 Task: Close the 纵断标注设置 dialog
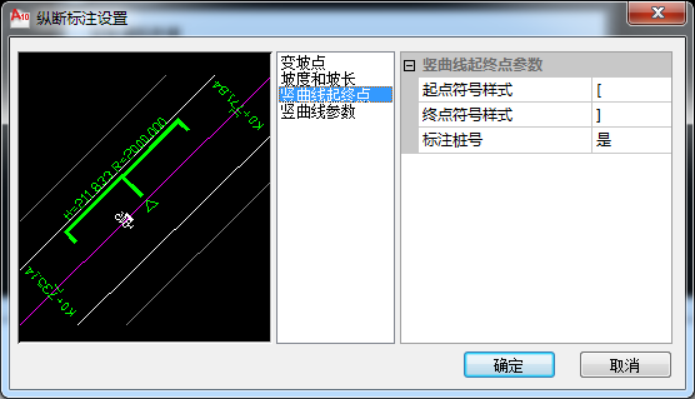657,13
